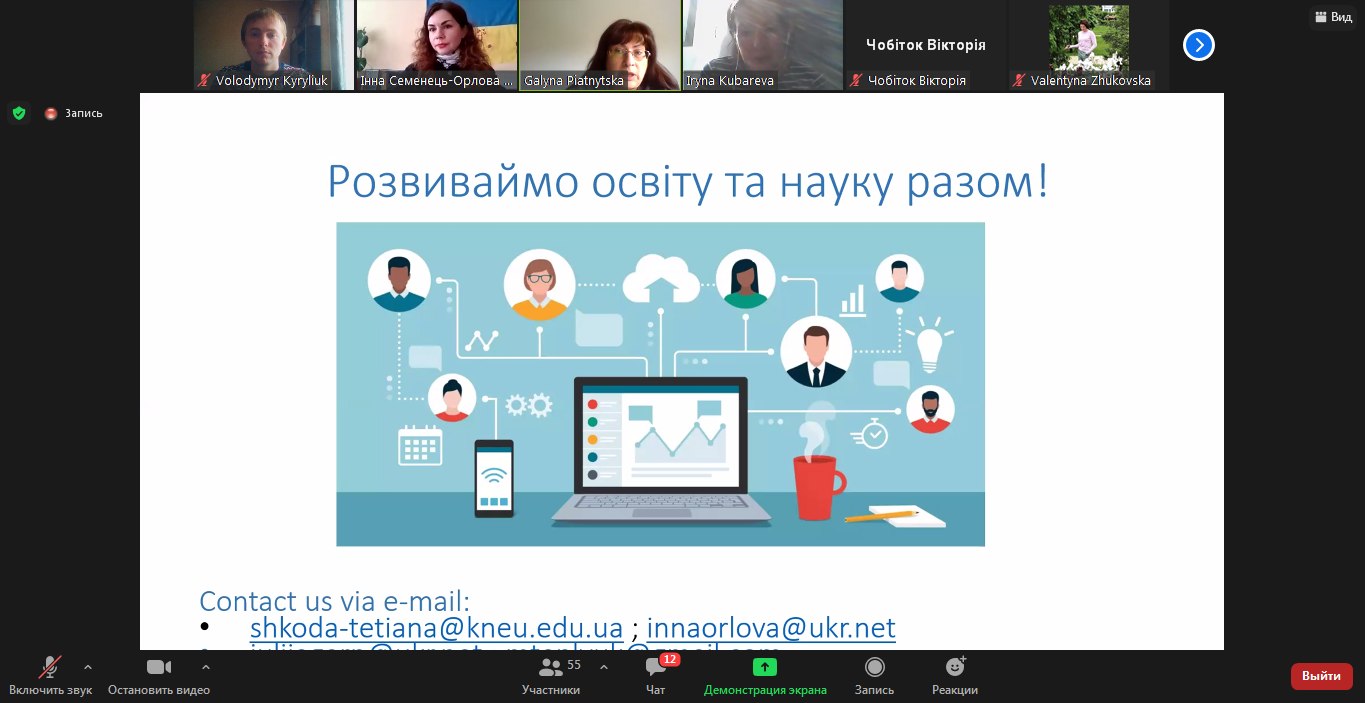Toggle camera with Остановить видео
Image resolution: width=1367 pixels, height=703 pixels.
[159, 676]
